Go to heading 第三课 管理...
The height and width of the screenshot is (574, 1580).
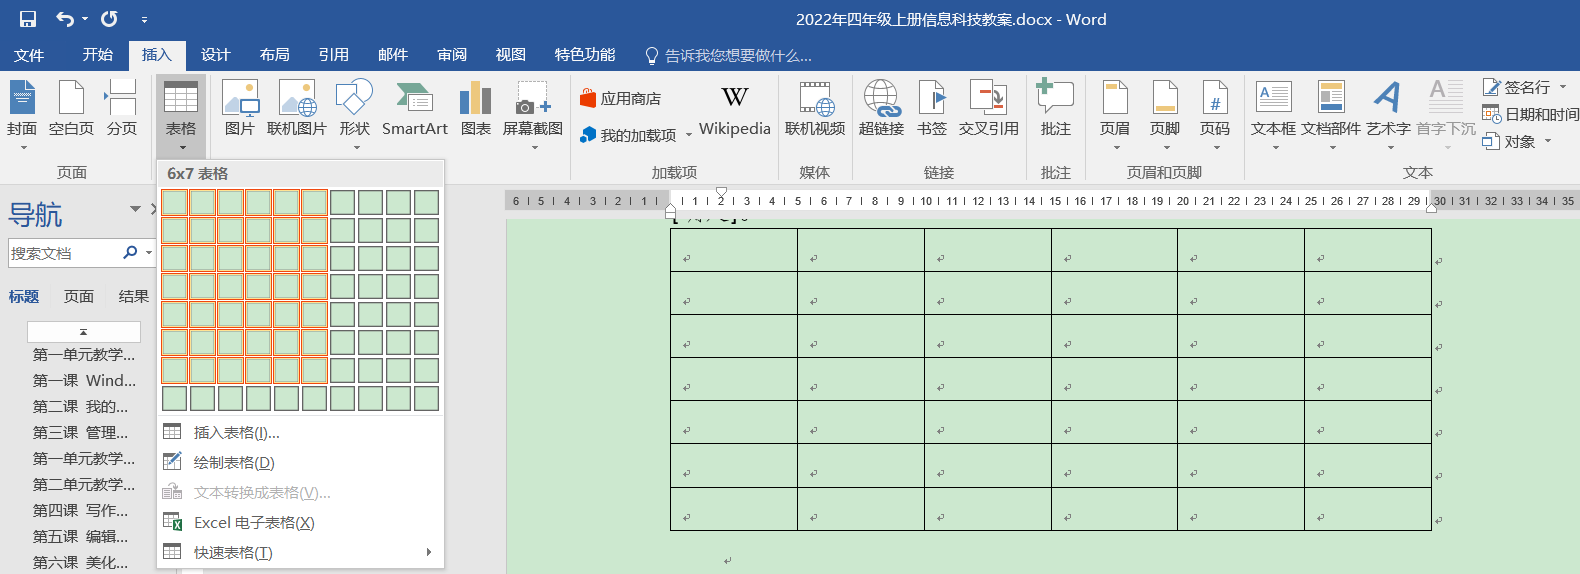coord(80,432)
